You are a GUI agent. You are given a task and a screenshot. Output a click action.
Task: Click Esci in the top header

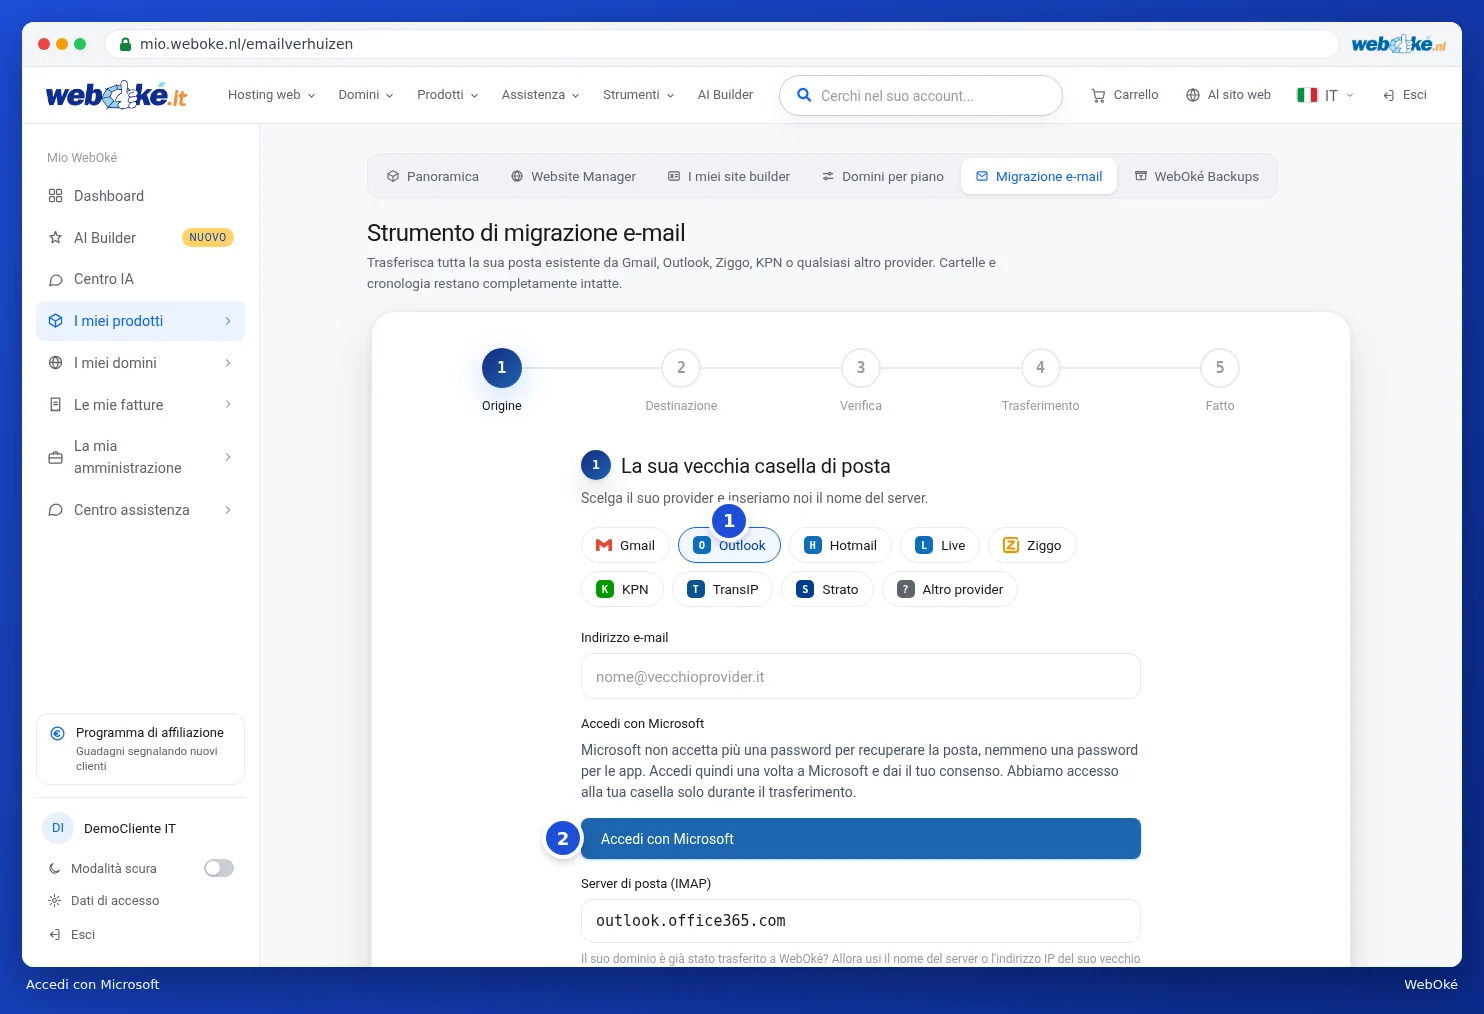(1405, 95)
